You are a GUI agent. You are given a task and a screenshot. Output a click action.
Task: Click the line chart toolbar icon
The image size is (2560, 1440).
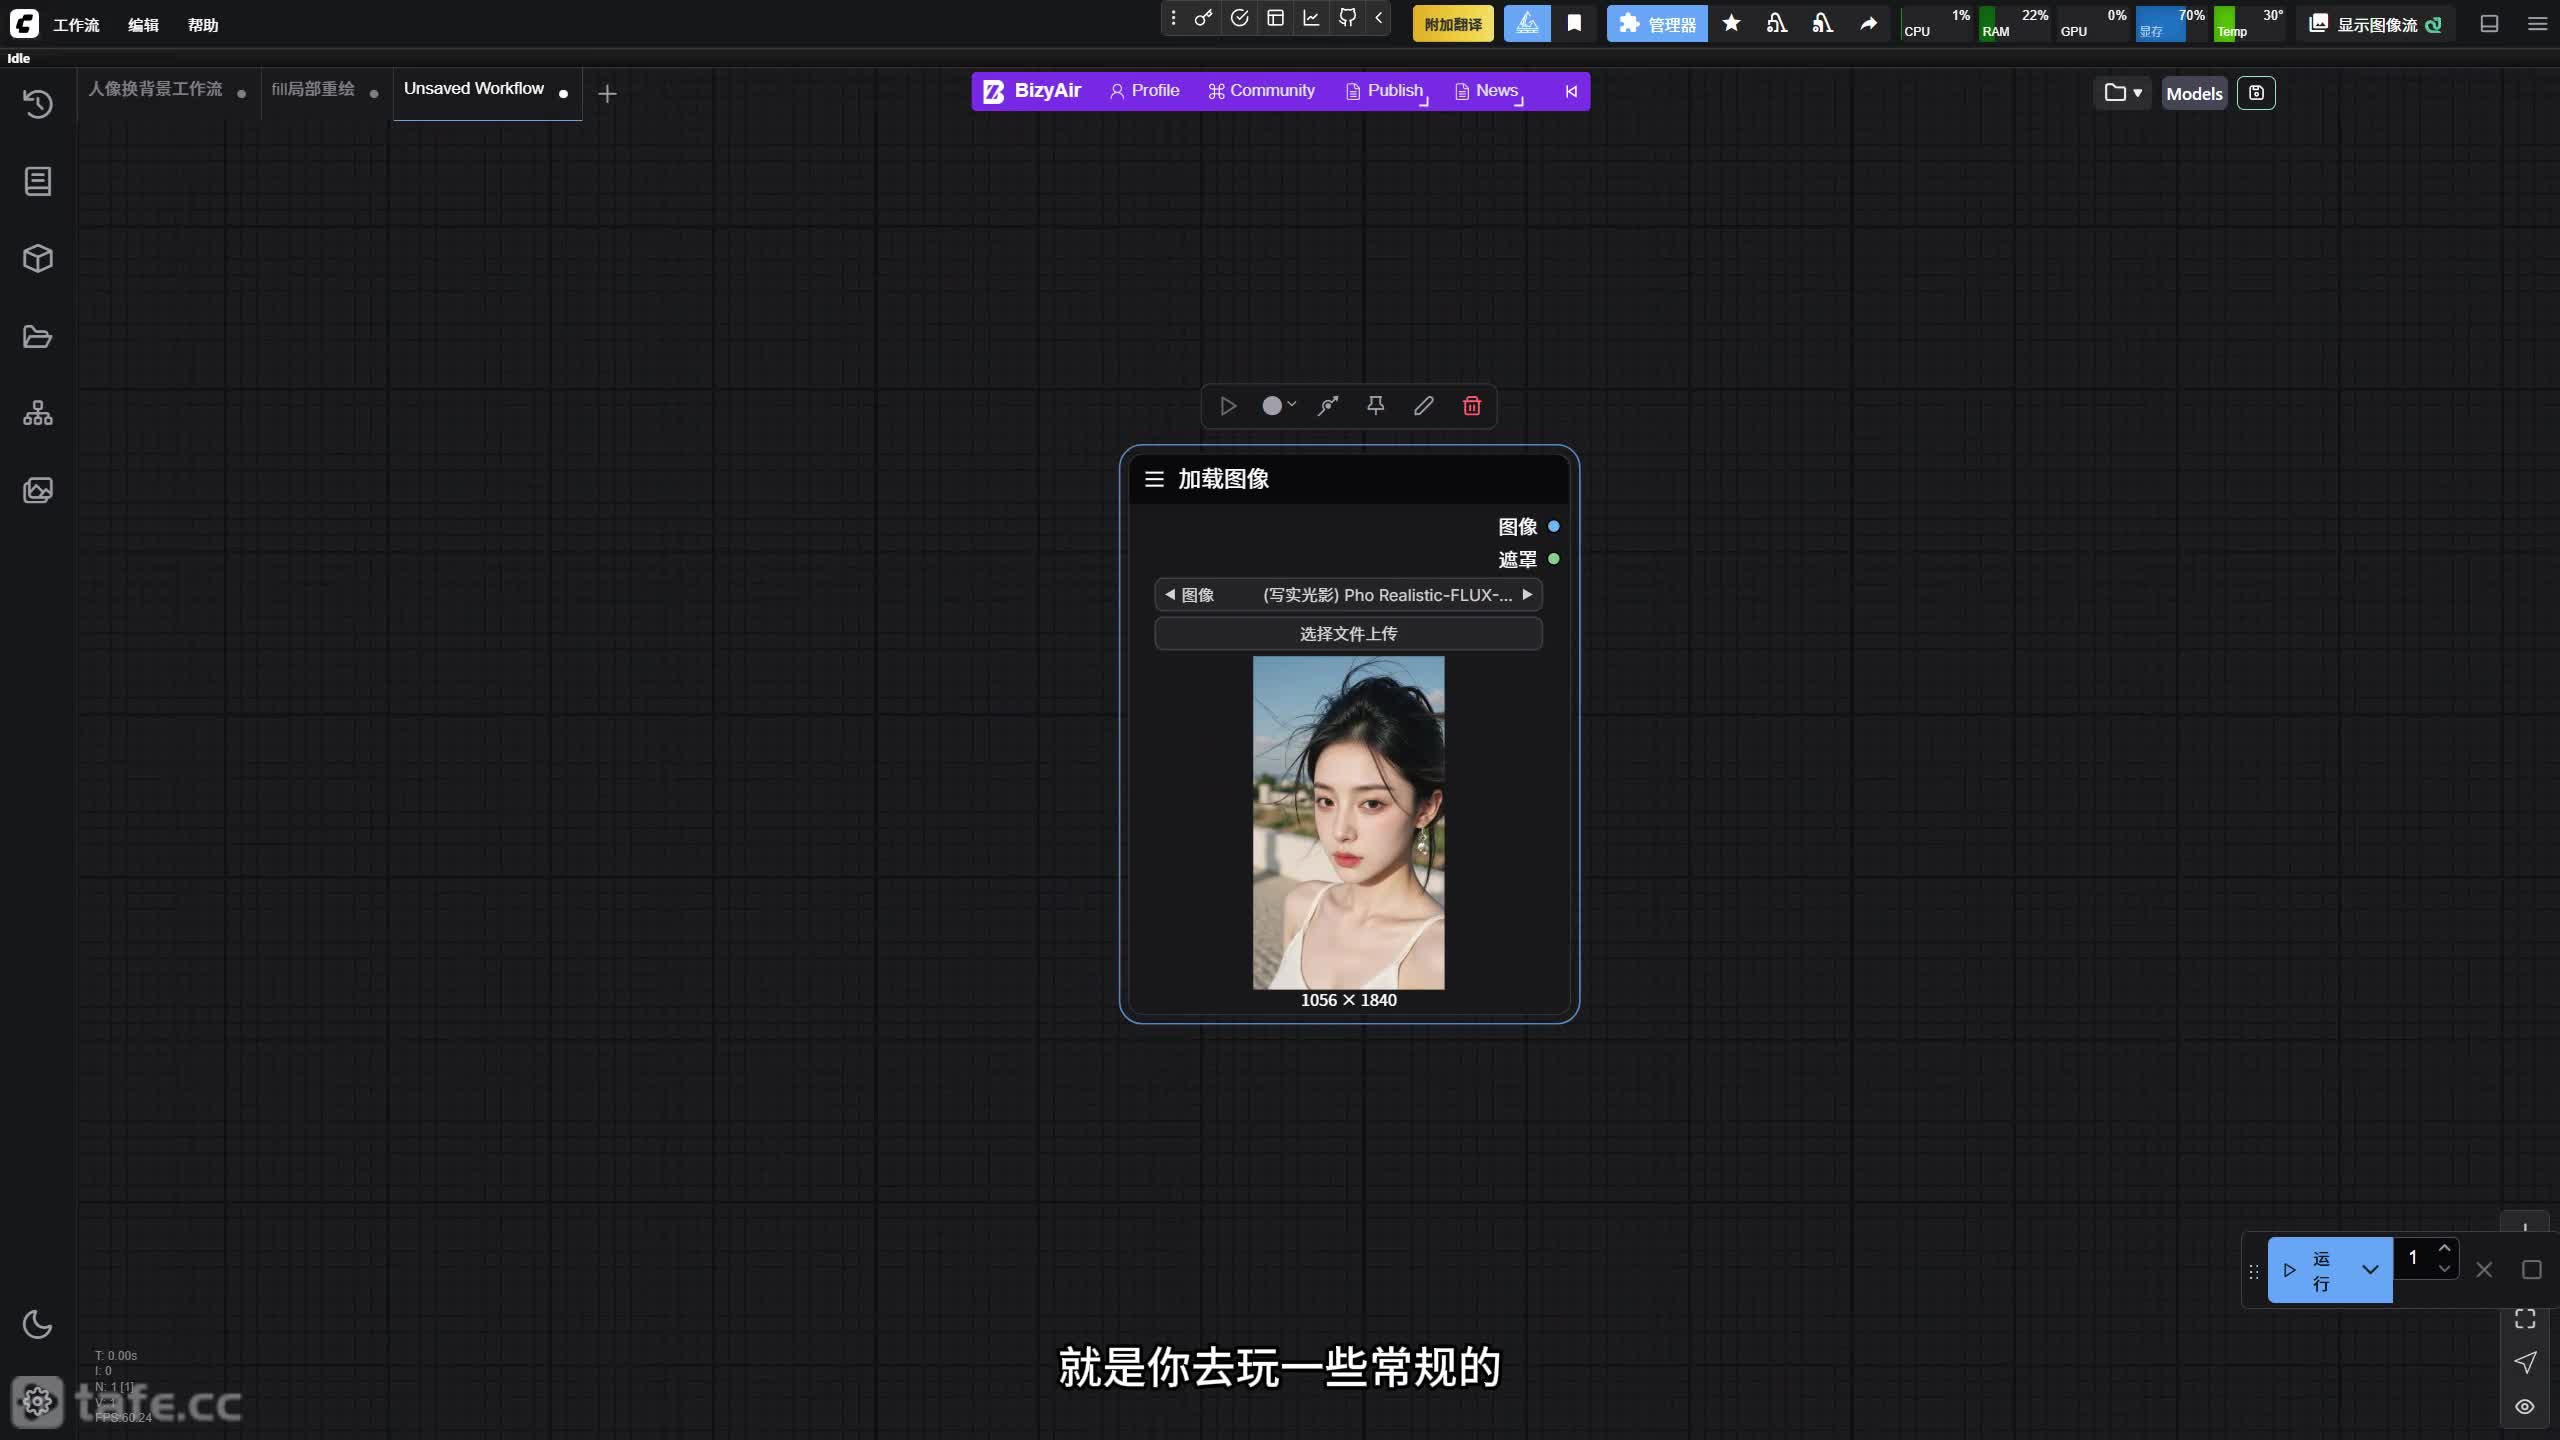(x=1311, y=18)
